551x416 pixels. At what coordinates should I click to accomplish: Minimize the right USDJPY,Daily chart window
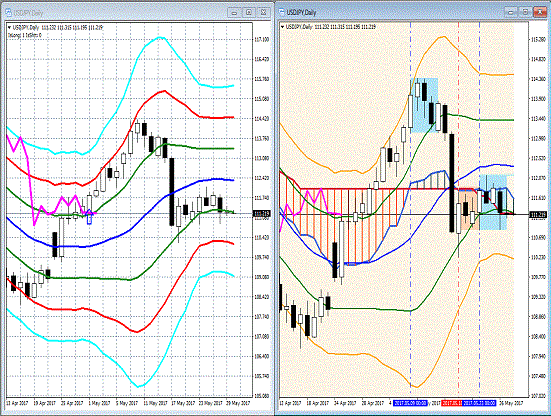(510, 12)
